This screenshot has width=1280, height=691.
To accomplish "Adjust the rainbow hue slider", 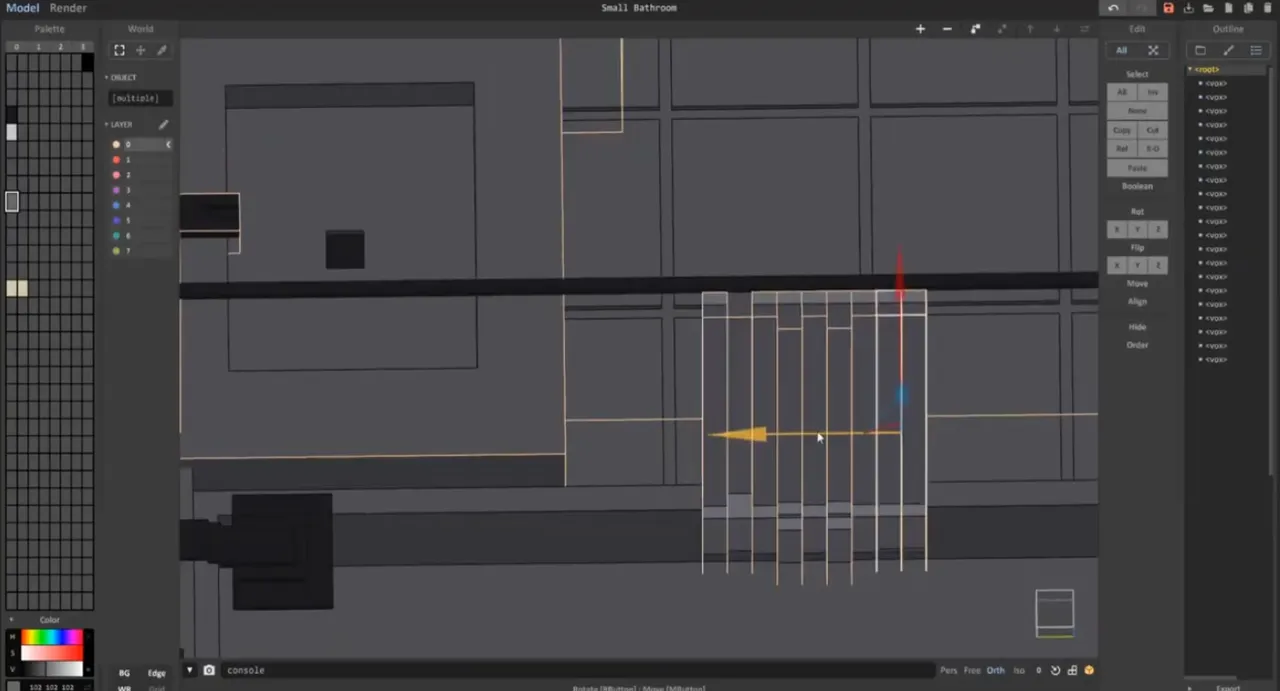I will click(52, 637).
